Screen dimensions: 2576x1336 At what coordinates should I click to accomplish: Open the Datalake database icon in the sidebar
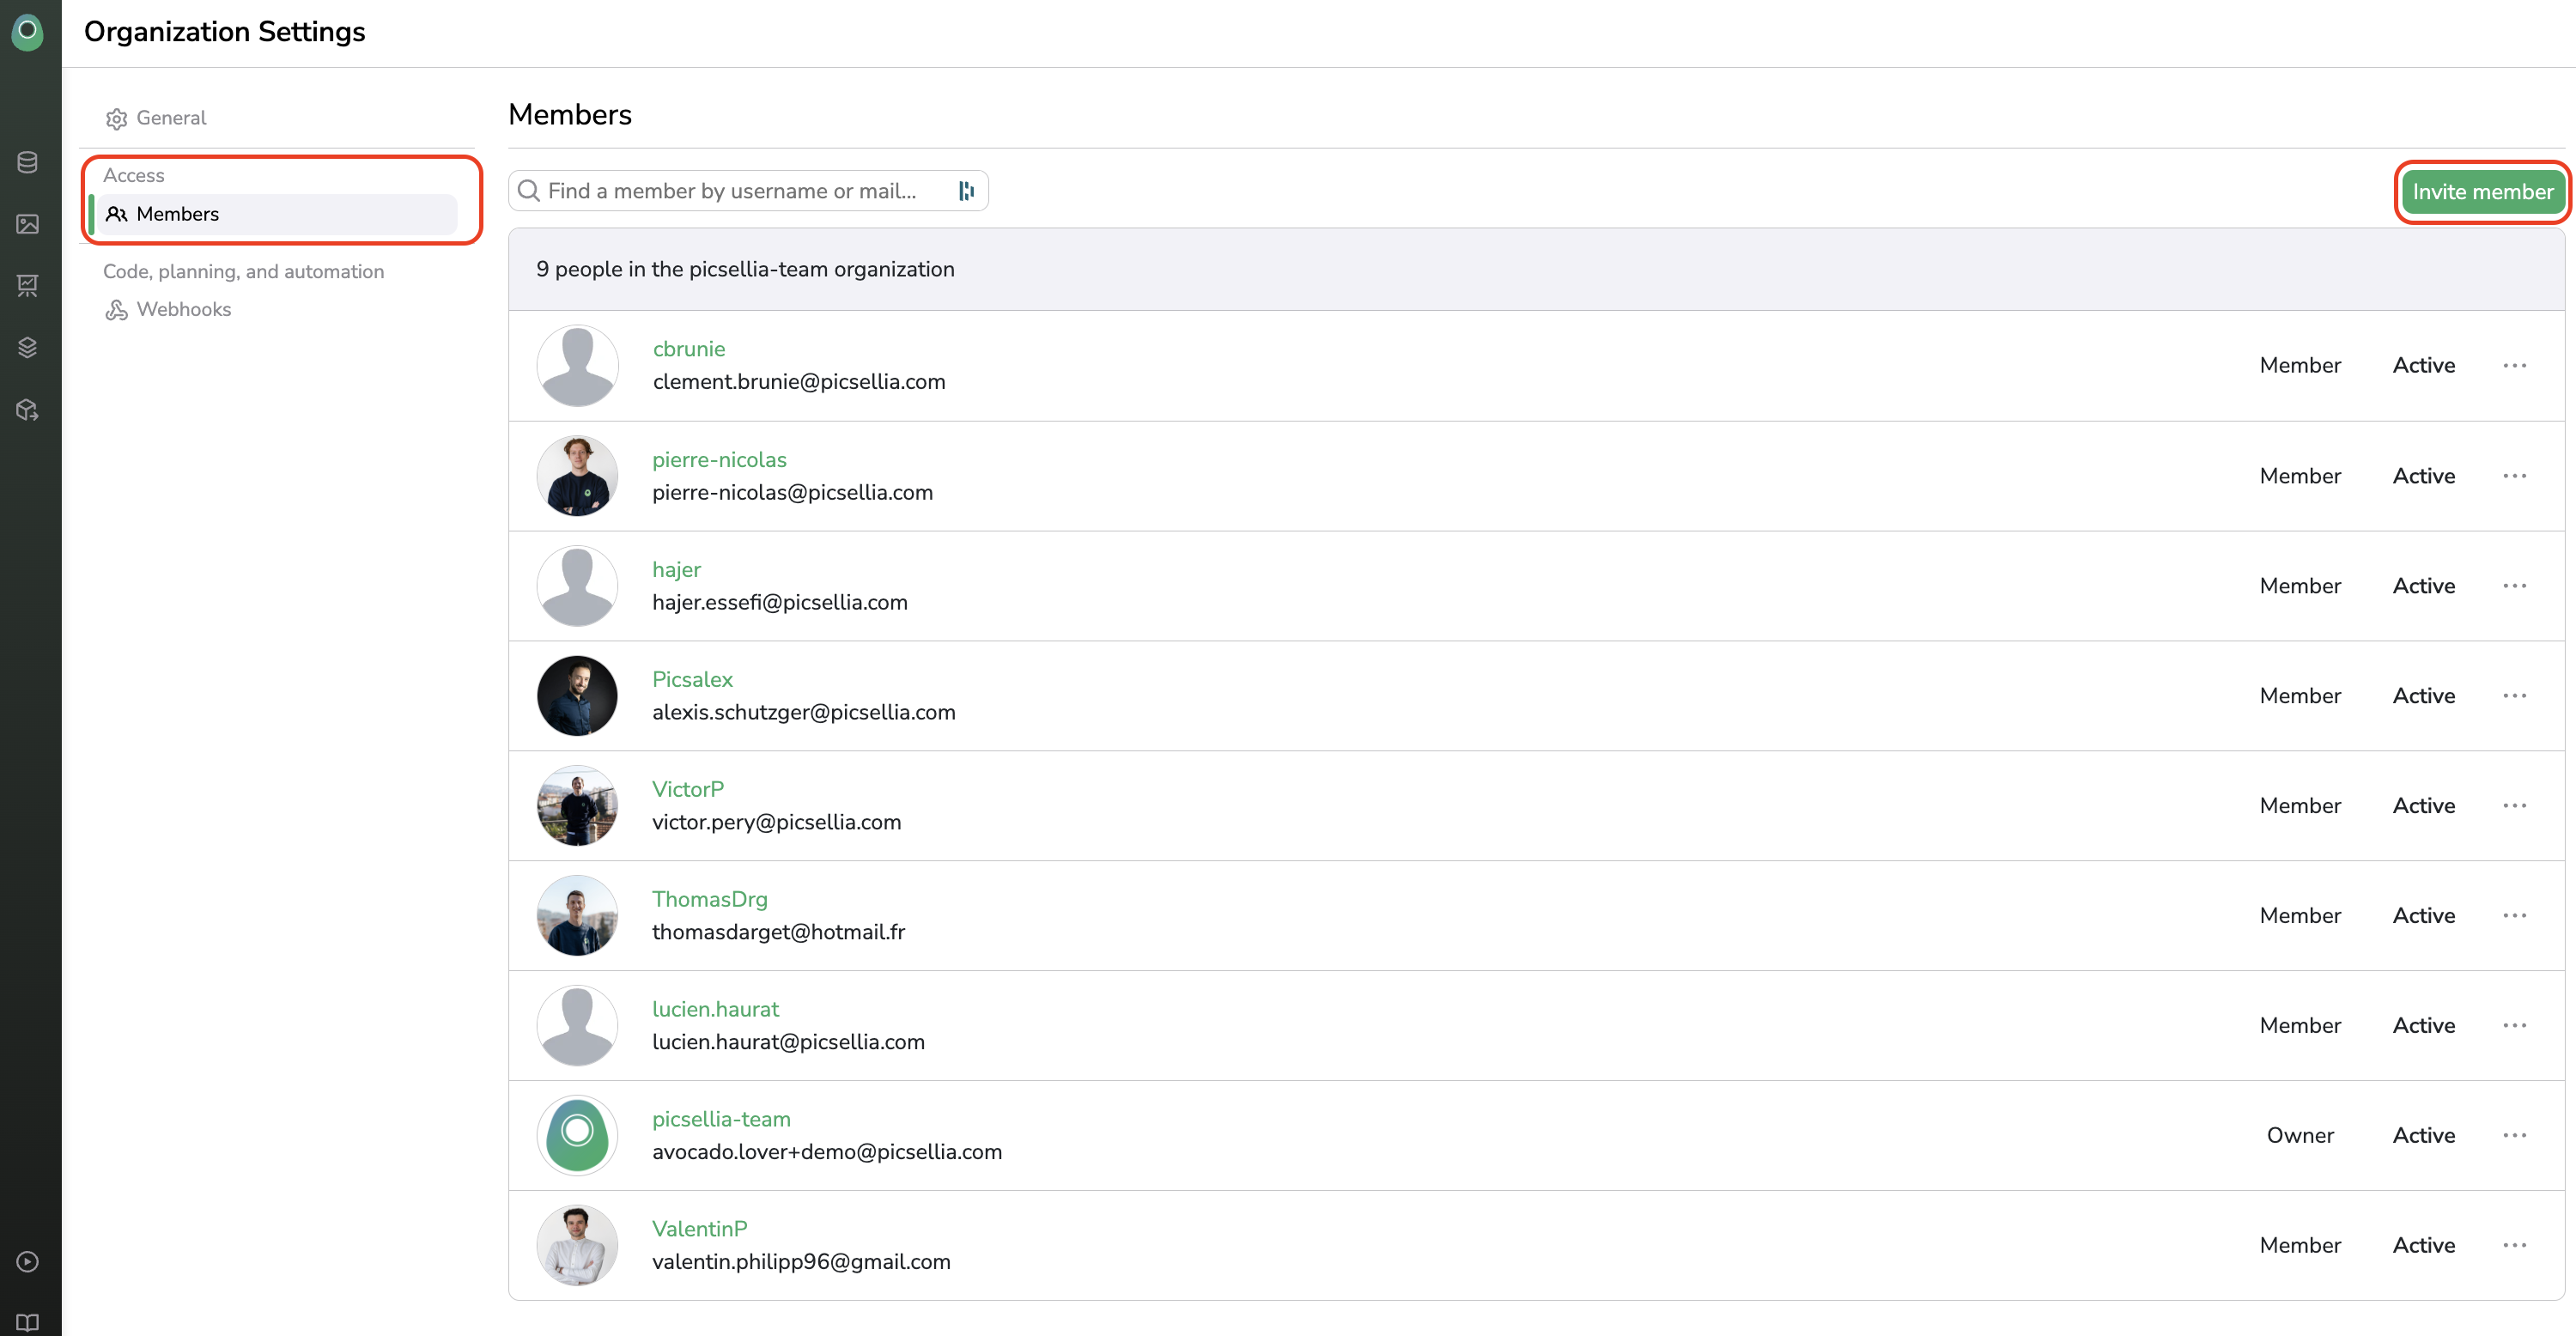(28, 162)
